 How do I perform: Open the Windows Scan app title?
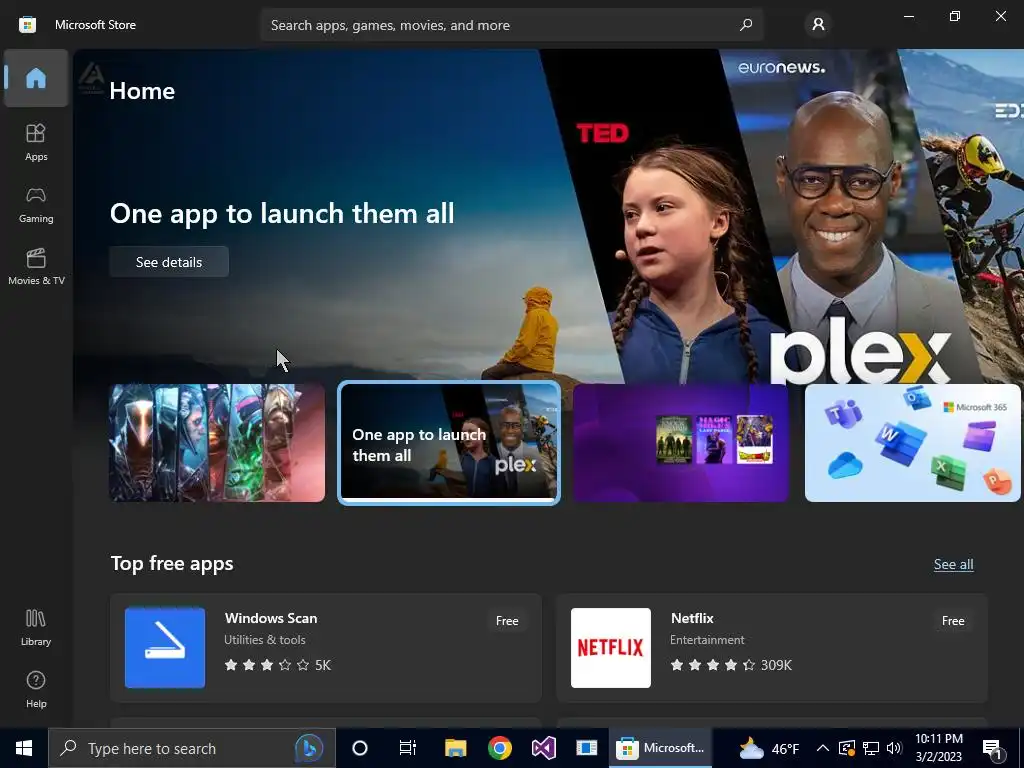(271, 618)
